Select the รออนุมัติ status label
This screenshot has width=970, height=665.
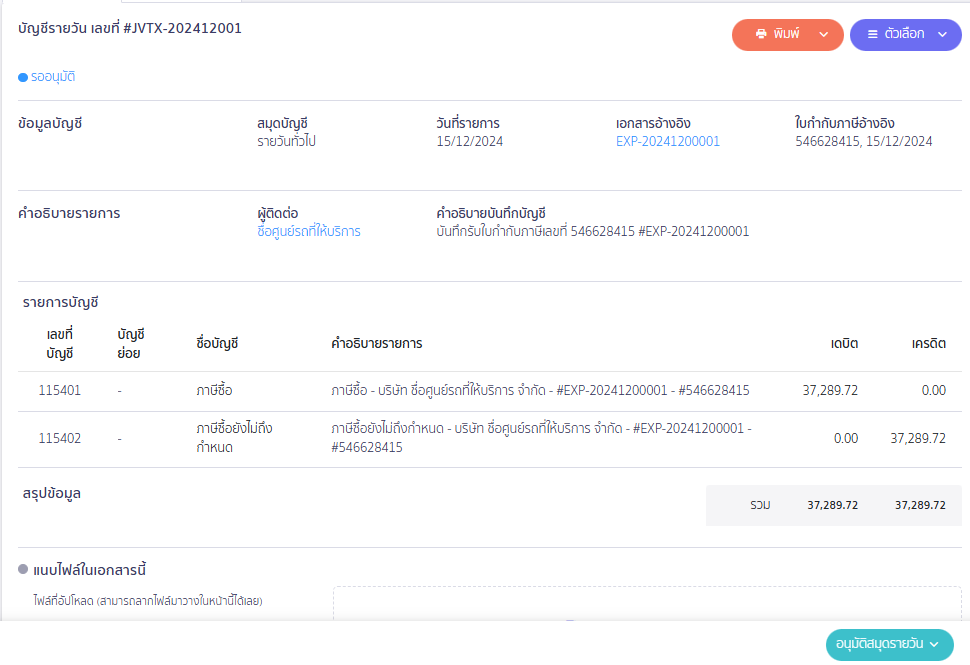click(53, 77)
